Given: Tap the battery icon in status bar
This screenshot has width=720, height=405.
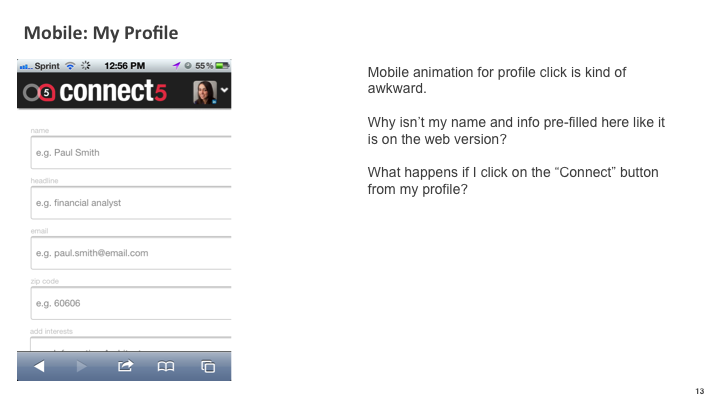Looking at the screenshot, I should 222,66.
